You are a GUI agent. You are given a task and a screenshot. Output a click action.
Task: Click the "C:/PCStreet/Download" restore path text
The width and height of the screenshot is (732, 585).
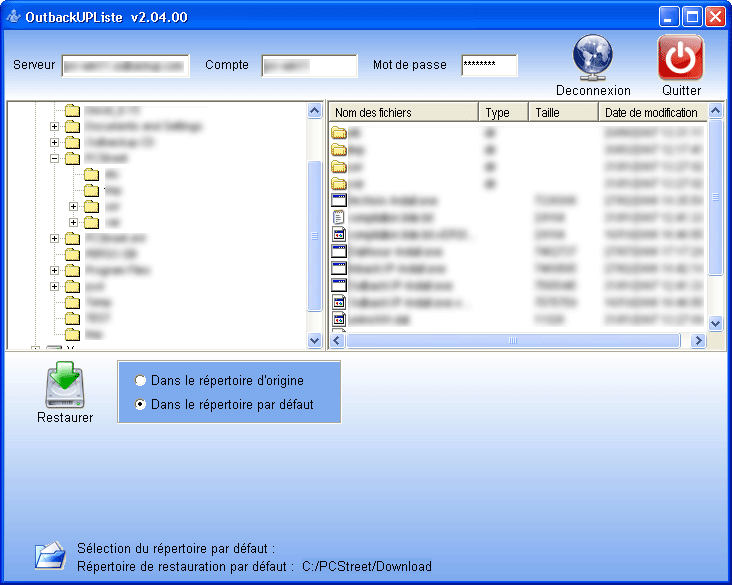366,566
